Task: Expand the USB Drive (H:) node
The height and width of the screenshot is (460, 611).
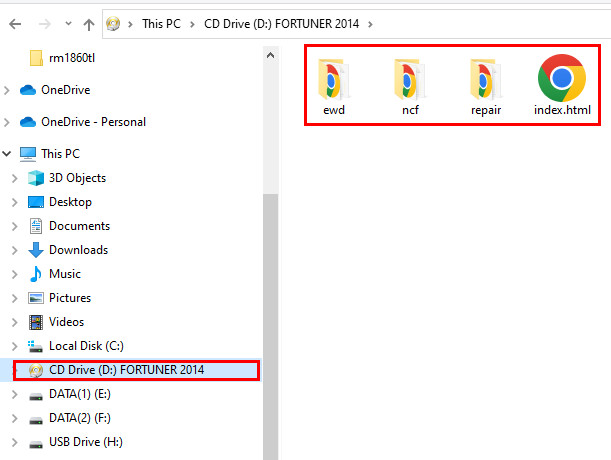Action: click(15, 442)
